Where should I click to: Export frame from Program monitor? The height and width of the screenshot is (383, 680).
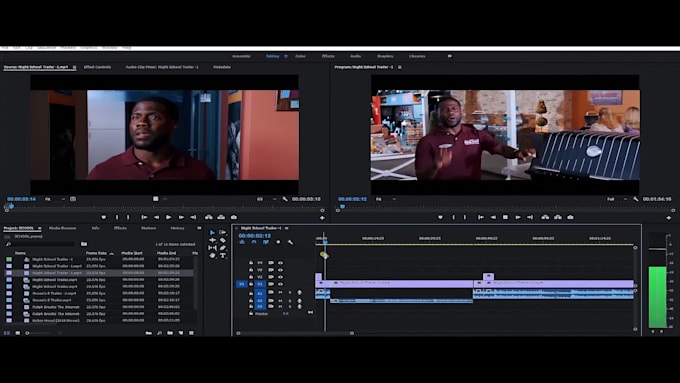tap(570, 217)
